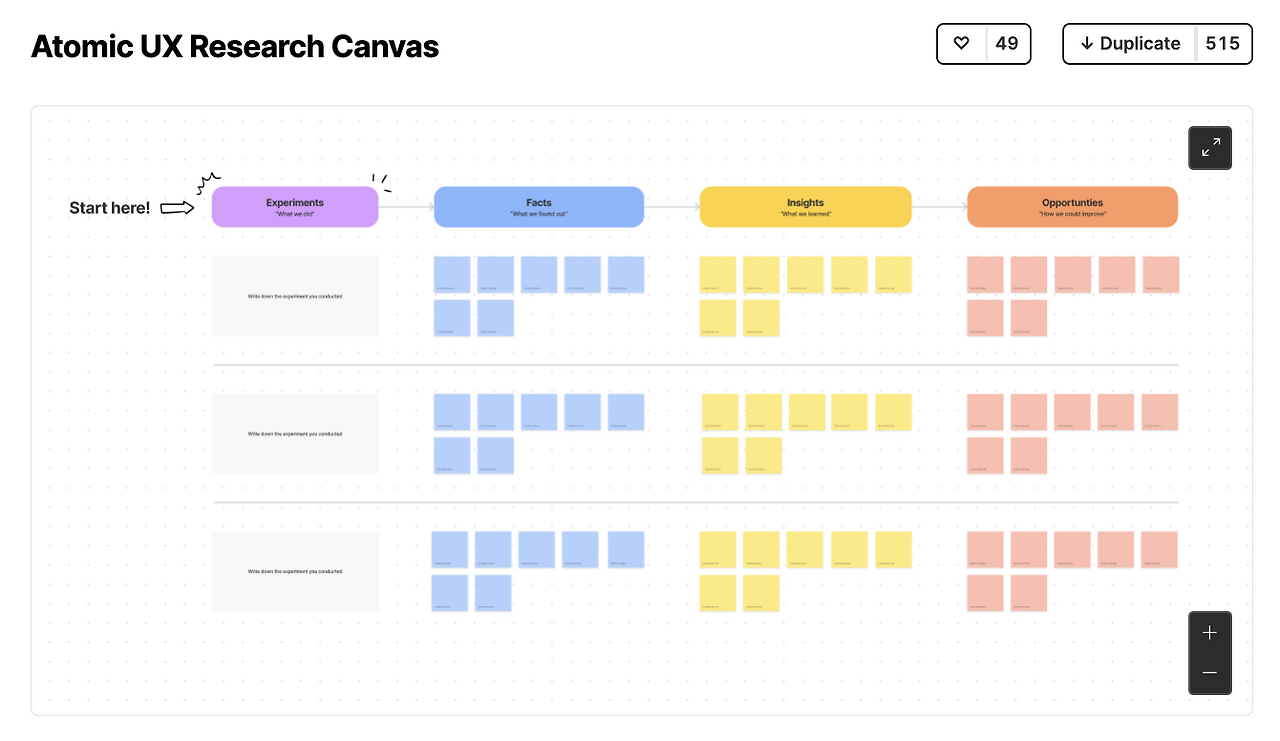
Task: Click the heart like icon
Action: tap(961, 44)
